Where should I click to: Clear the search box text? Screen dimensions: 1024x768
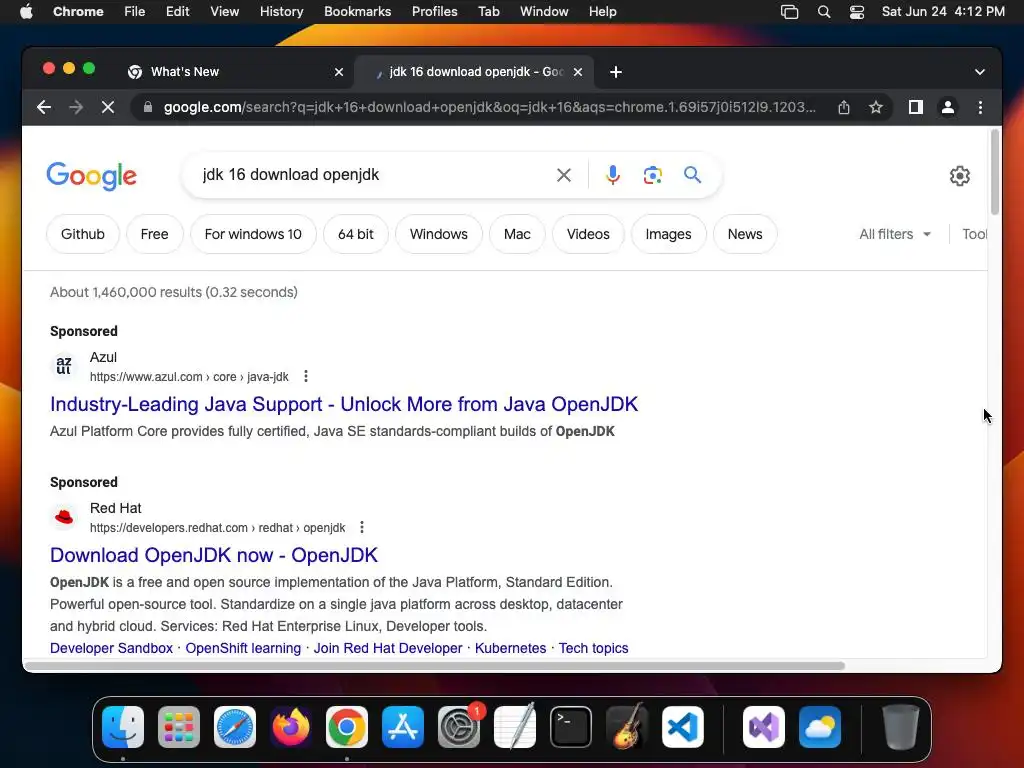point(564,175)
